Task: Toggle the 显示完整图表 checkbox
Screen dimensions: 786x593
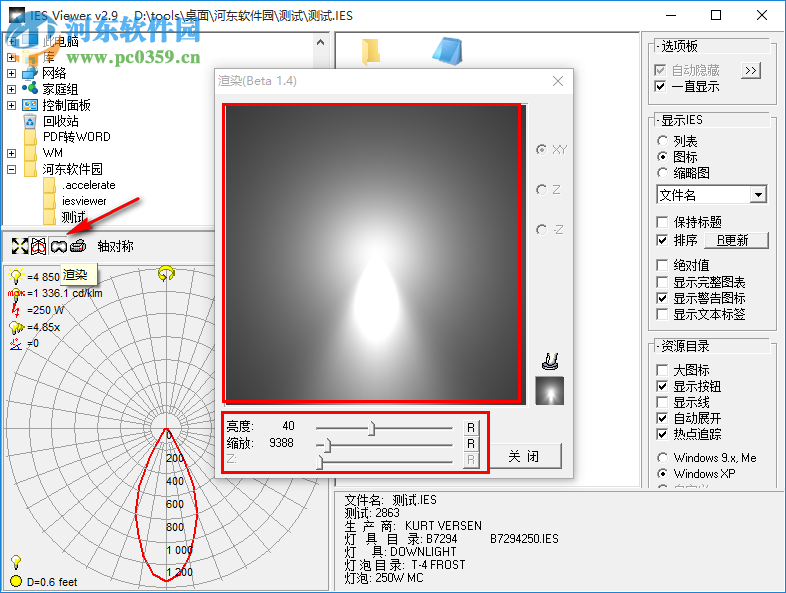Action: (x=662, y=282)
